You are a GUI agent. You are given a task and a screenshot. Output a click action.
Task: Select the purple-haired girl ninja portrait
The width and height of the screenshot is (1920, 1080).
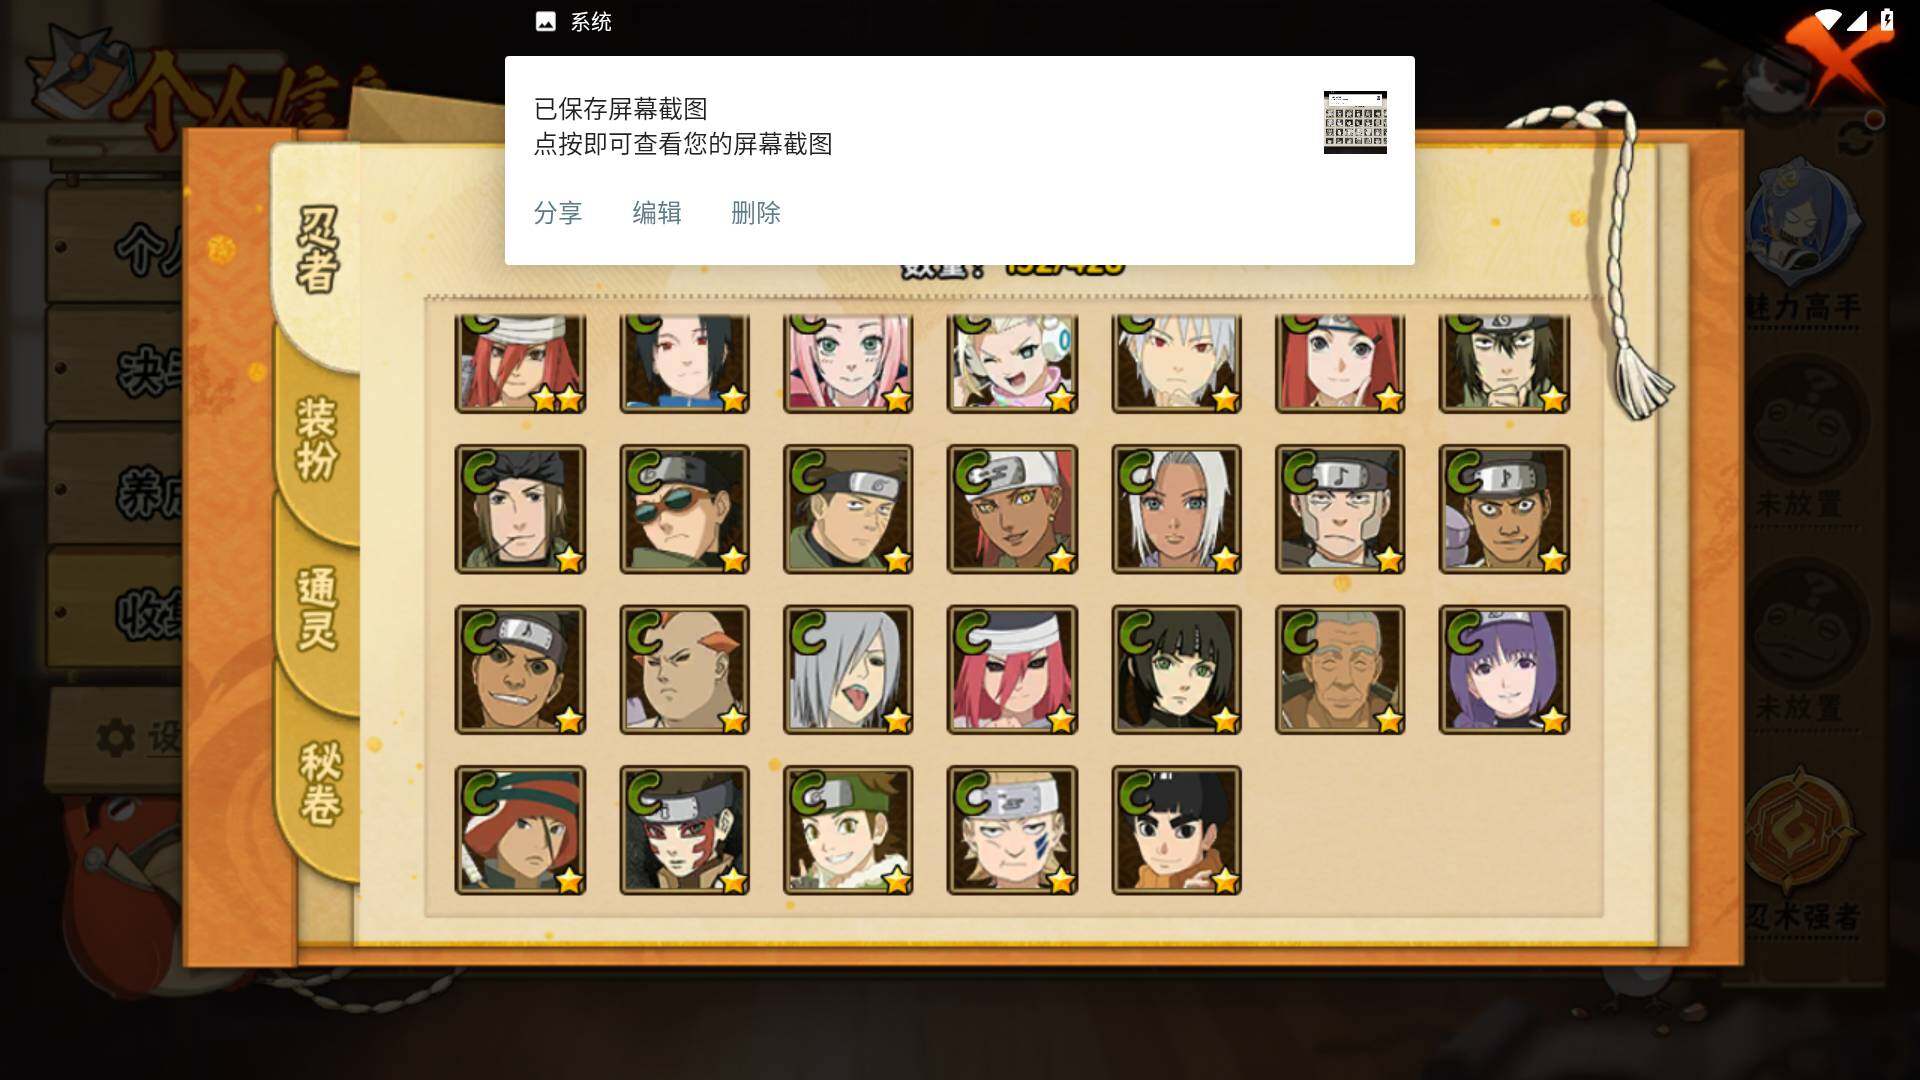[1504, 670]
